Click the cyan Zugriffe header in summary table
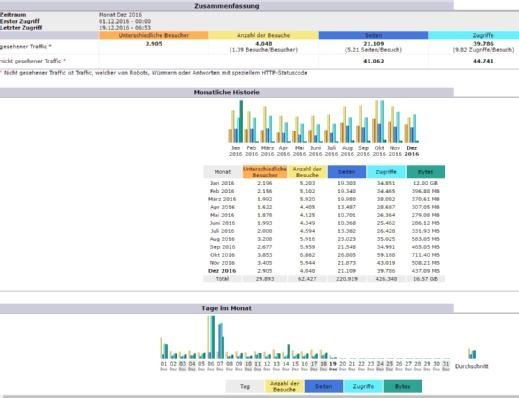The image size is (519, 398). [x=474, y=35]
